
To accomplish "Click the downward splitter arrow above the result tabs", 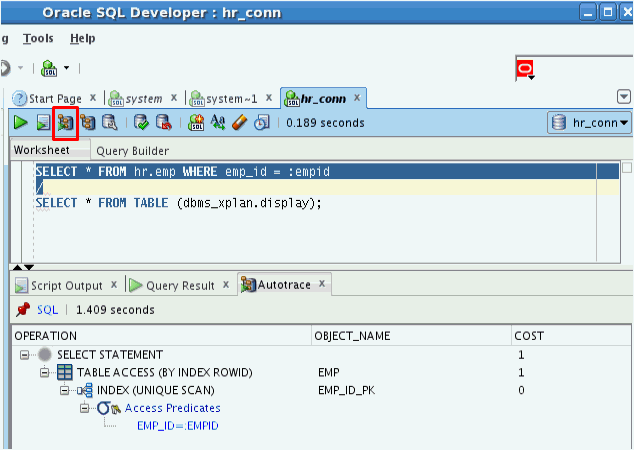I will point(29,267).
